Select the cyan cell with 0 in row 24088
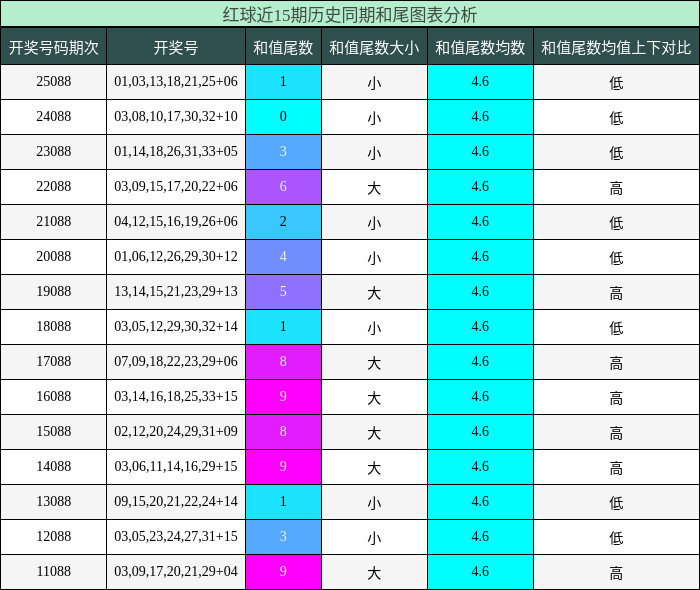 click(x=283, y=117)
